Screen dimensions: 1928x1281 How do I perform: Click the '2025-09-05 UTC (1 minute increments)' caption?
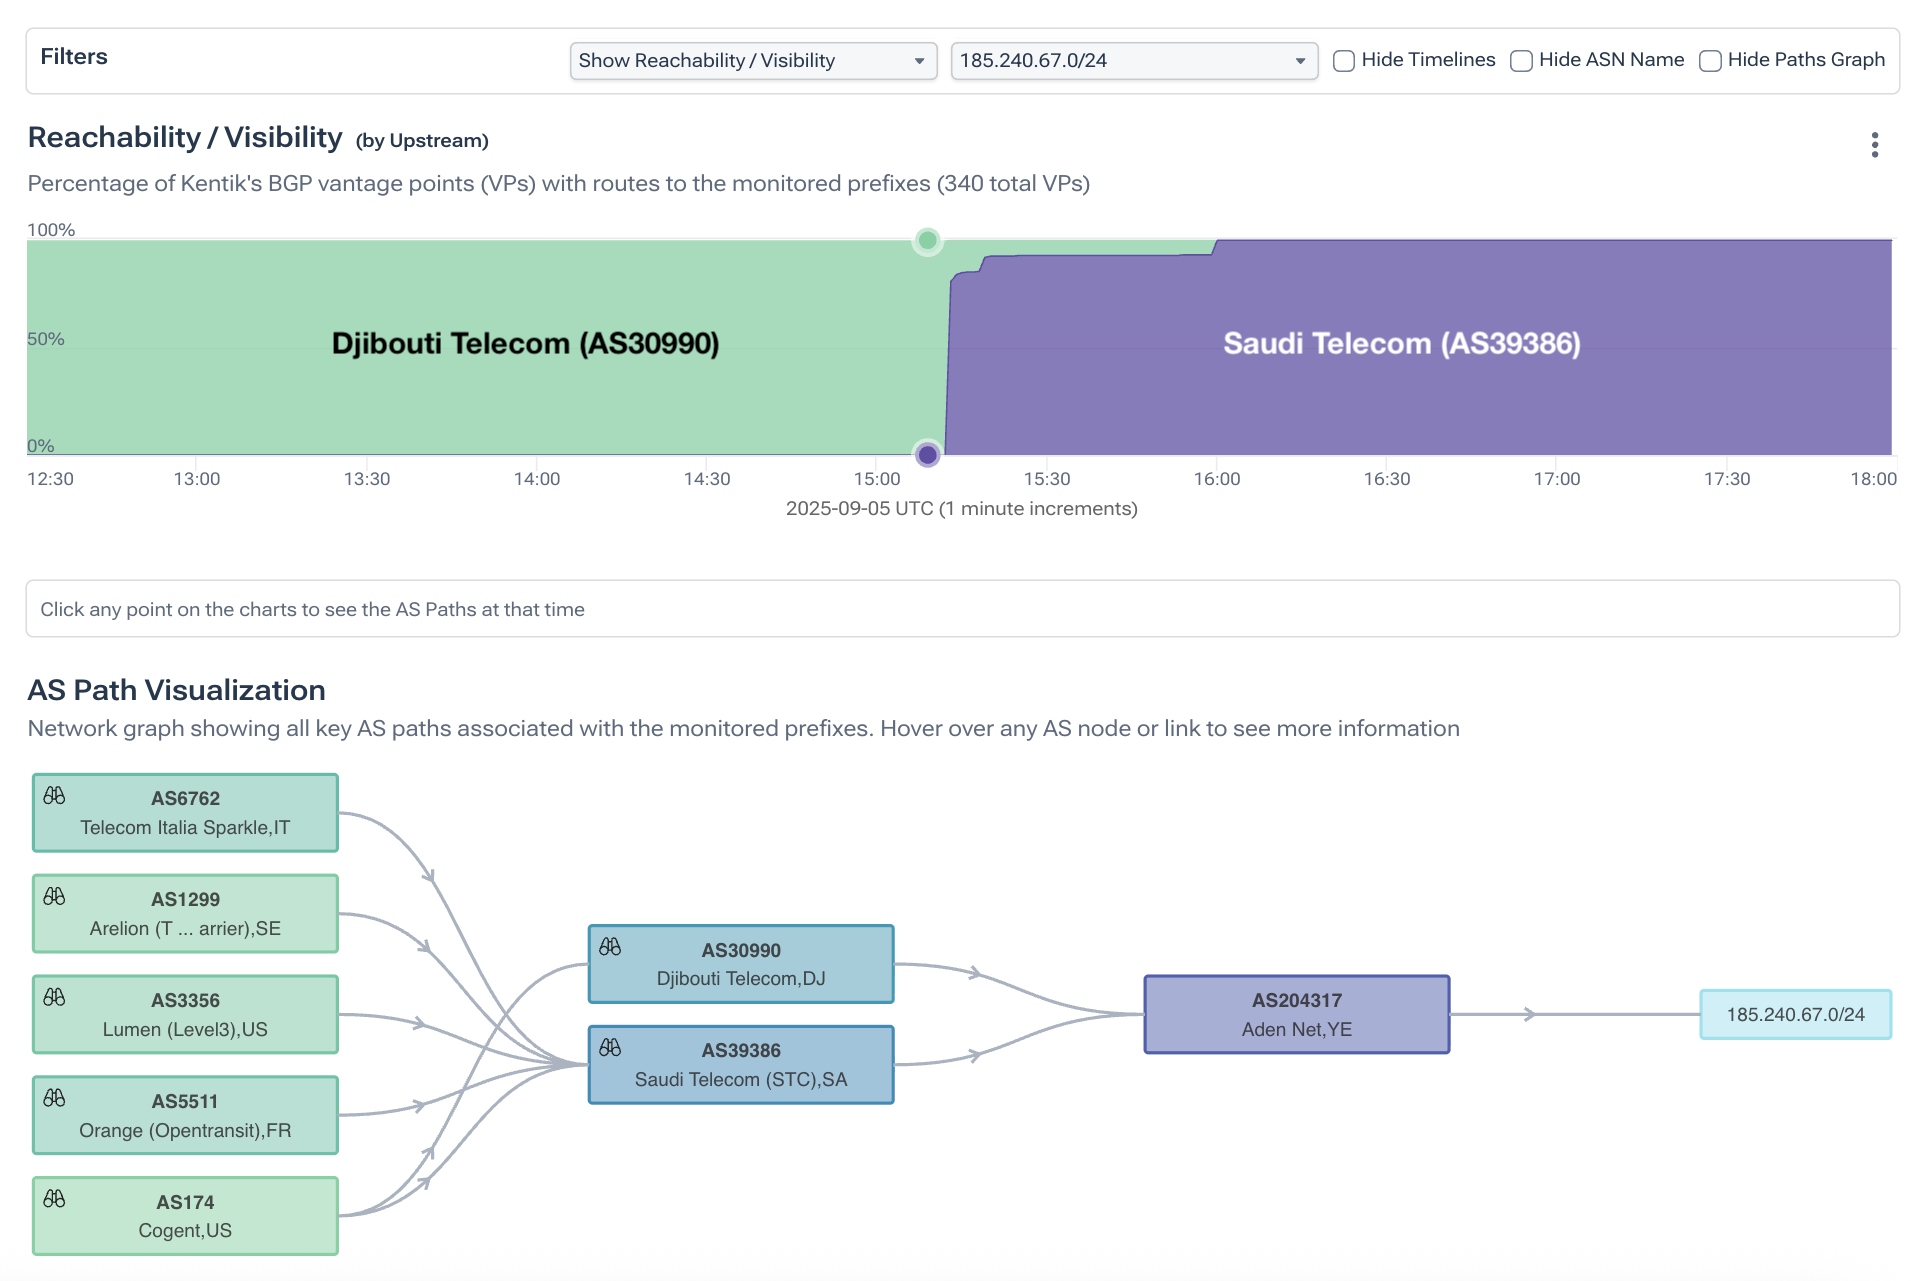(x=962, y=509)
